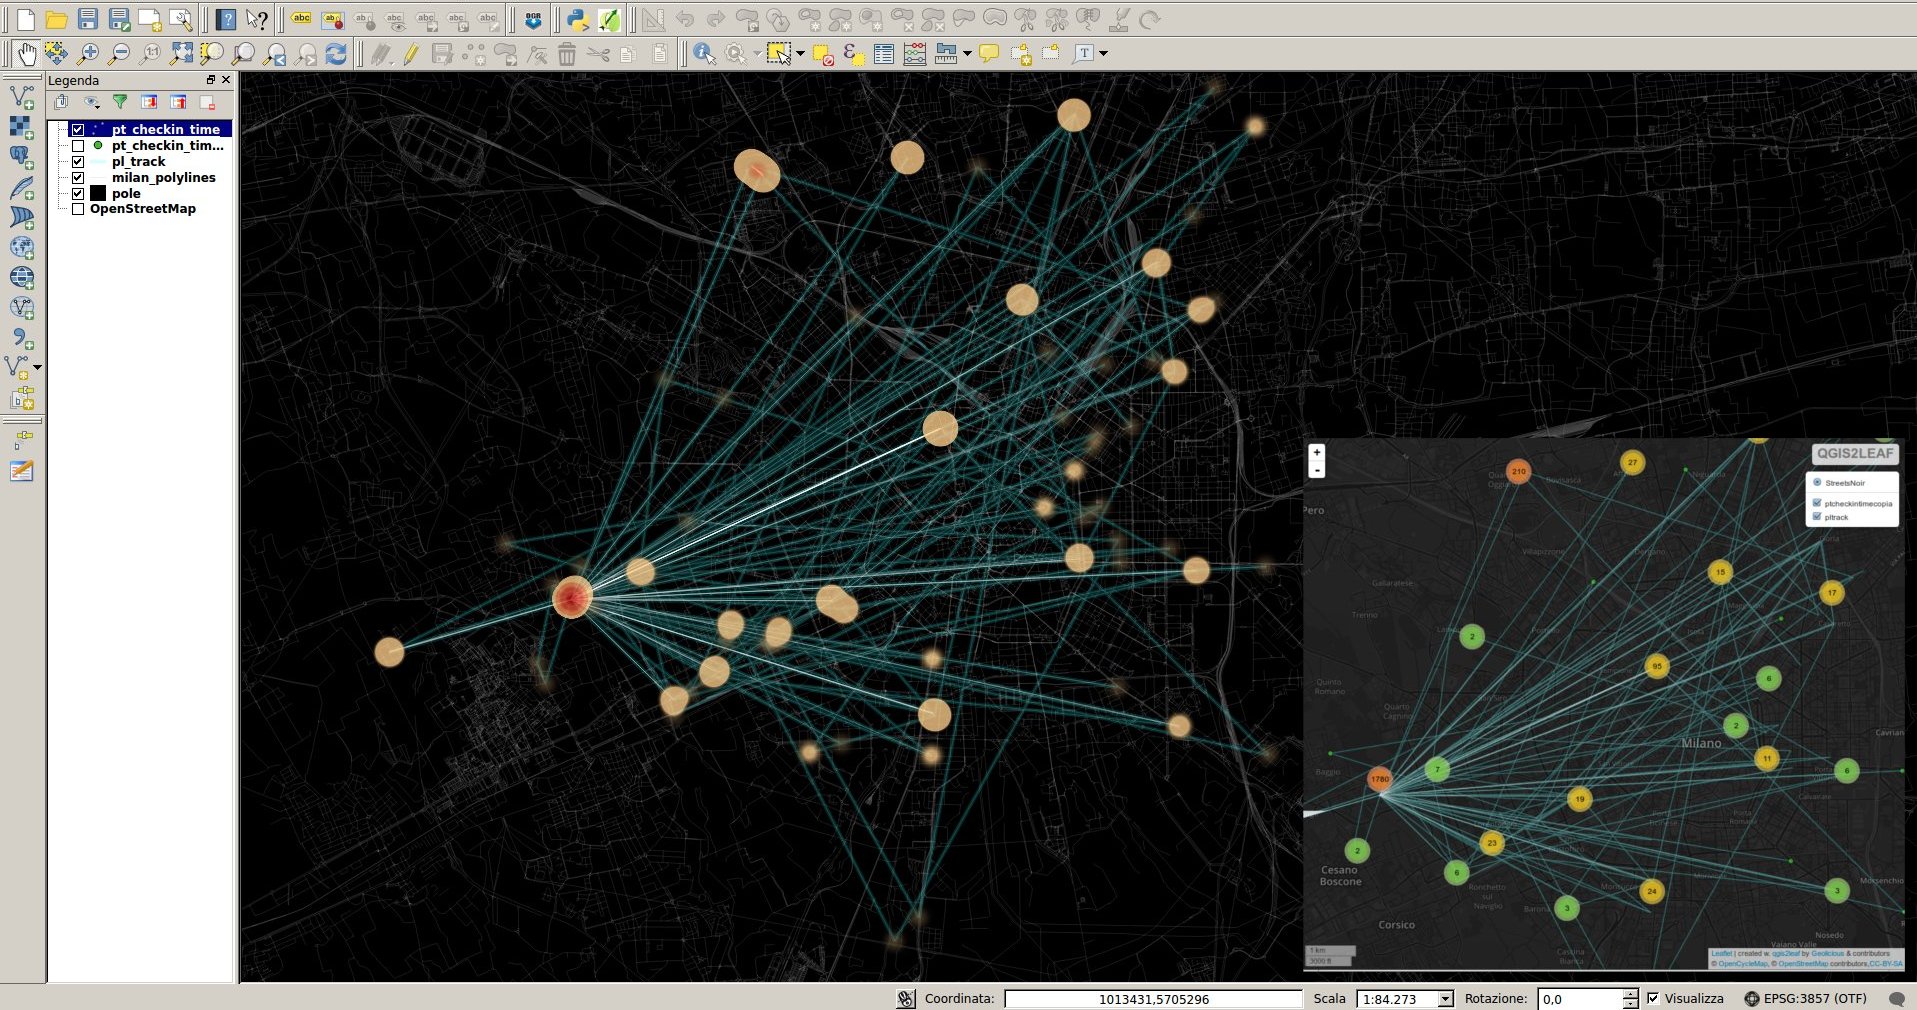Collapse all legend items
This screenshot has height=1010, width=1917.
click(x=178, y=102)
